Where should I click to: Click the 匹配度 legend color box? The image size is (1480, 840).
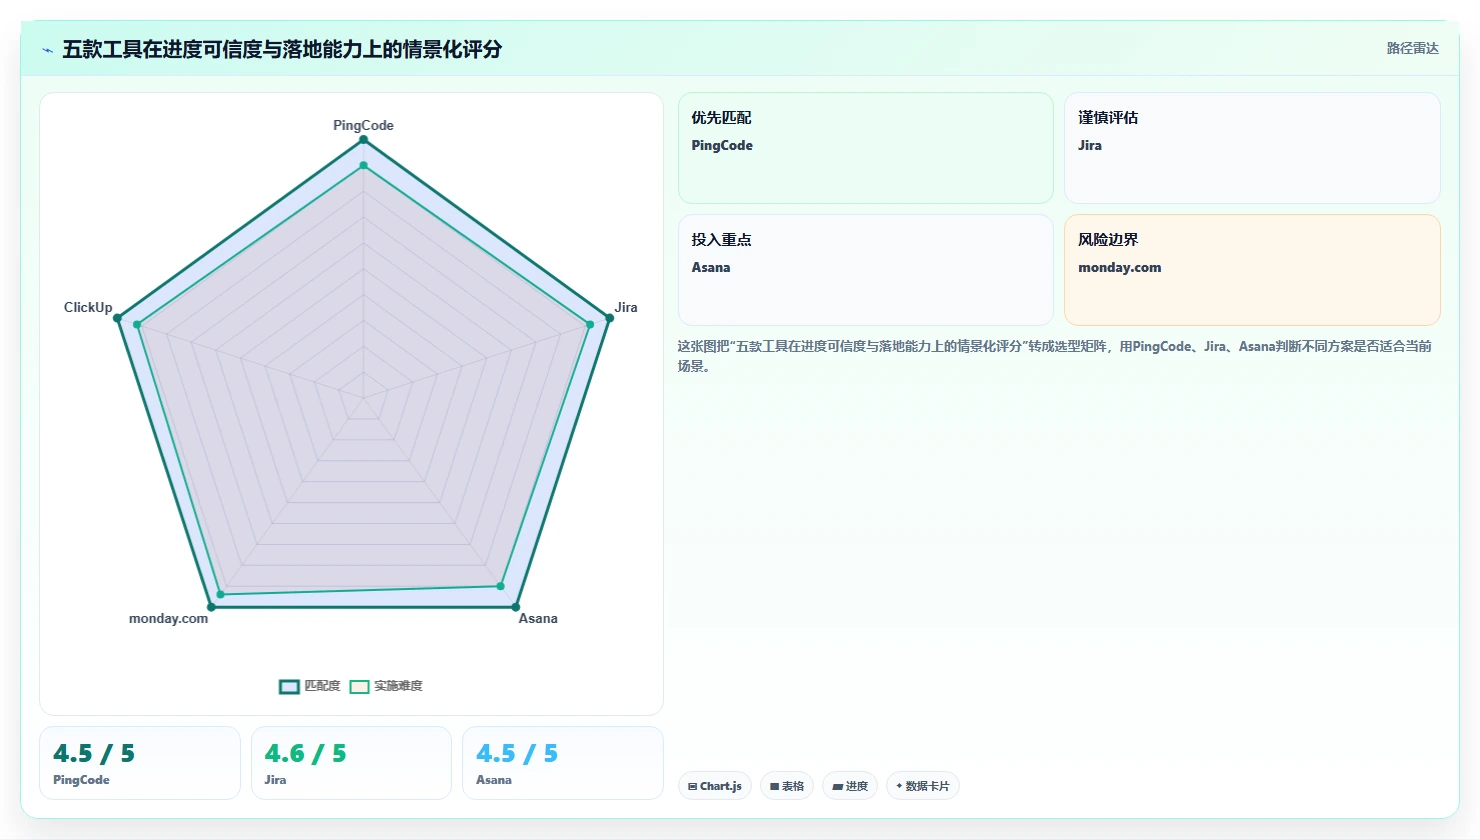tap(289, 686)
